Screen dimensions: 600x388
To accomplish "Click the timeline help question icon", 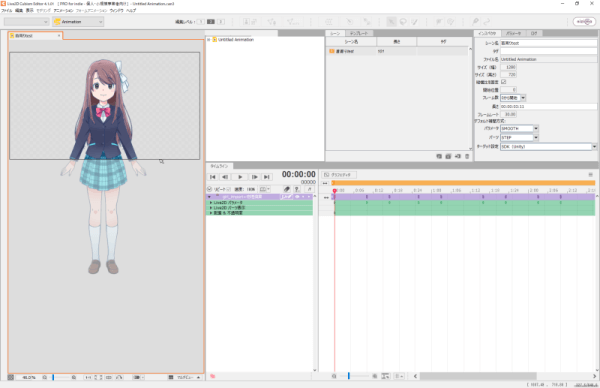I will coord(297,189).
